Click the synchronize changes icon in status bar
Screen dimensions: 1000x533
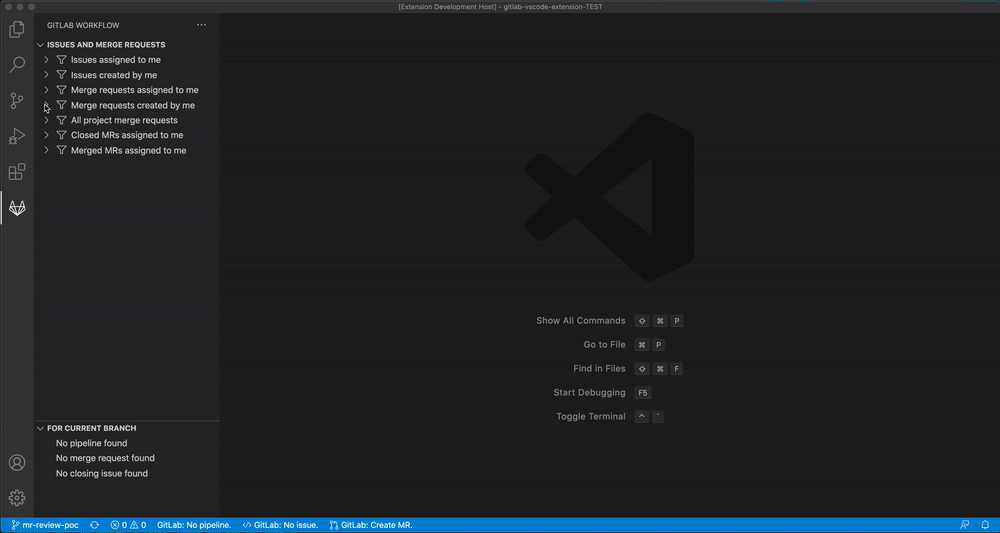click(94, 525)
